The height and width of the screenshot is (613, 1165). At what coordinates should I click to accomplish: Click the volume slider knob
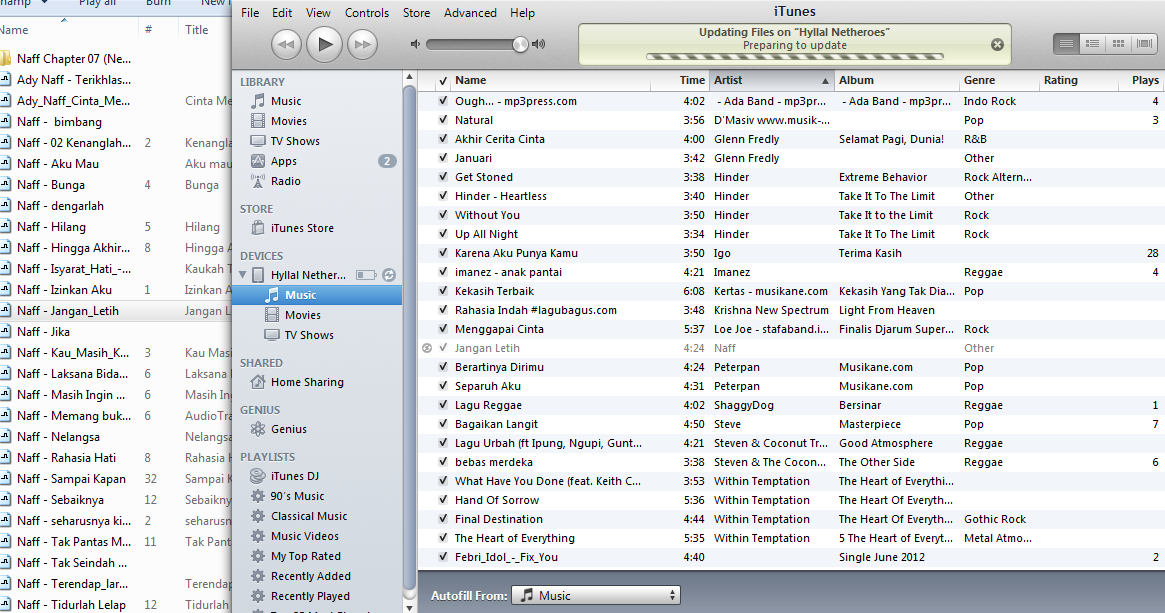[520, 45]
